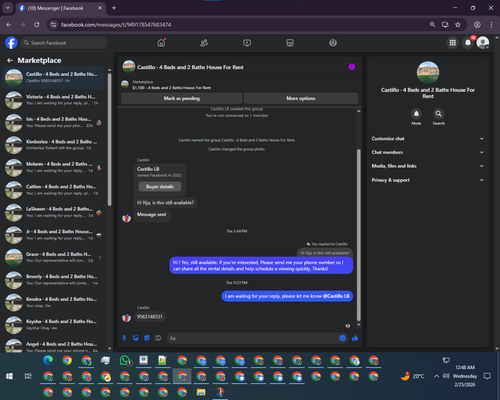The image size is (500, 400).
Task: Click the Search Facebook input field
Action: [x=63, y=43]
